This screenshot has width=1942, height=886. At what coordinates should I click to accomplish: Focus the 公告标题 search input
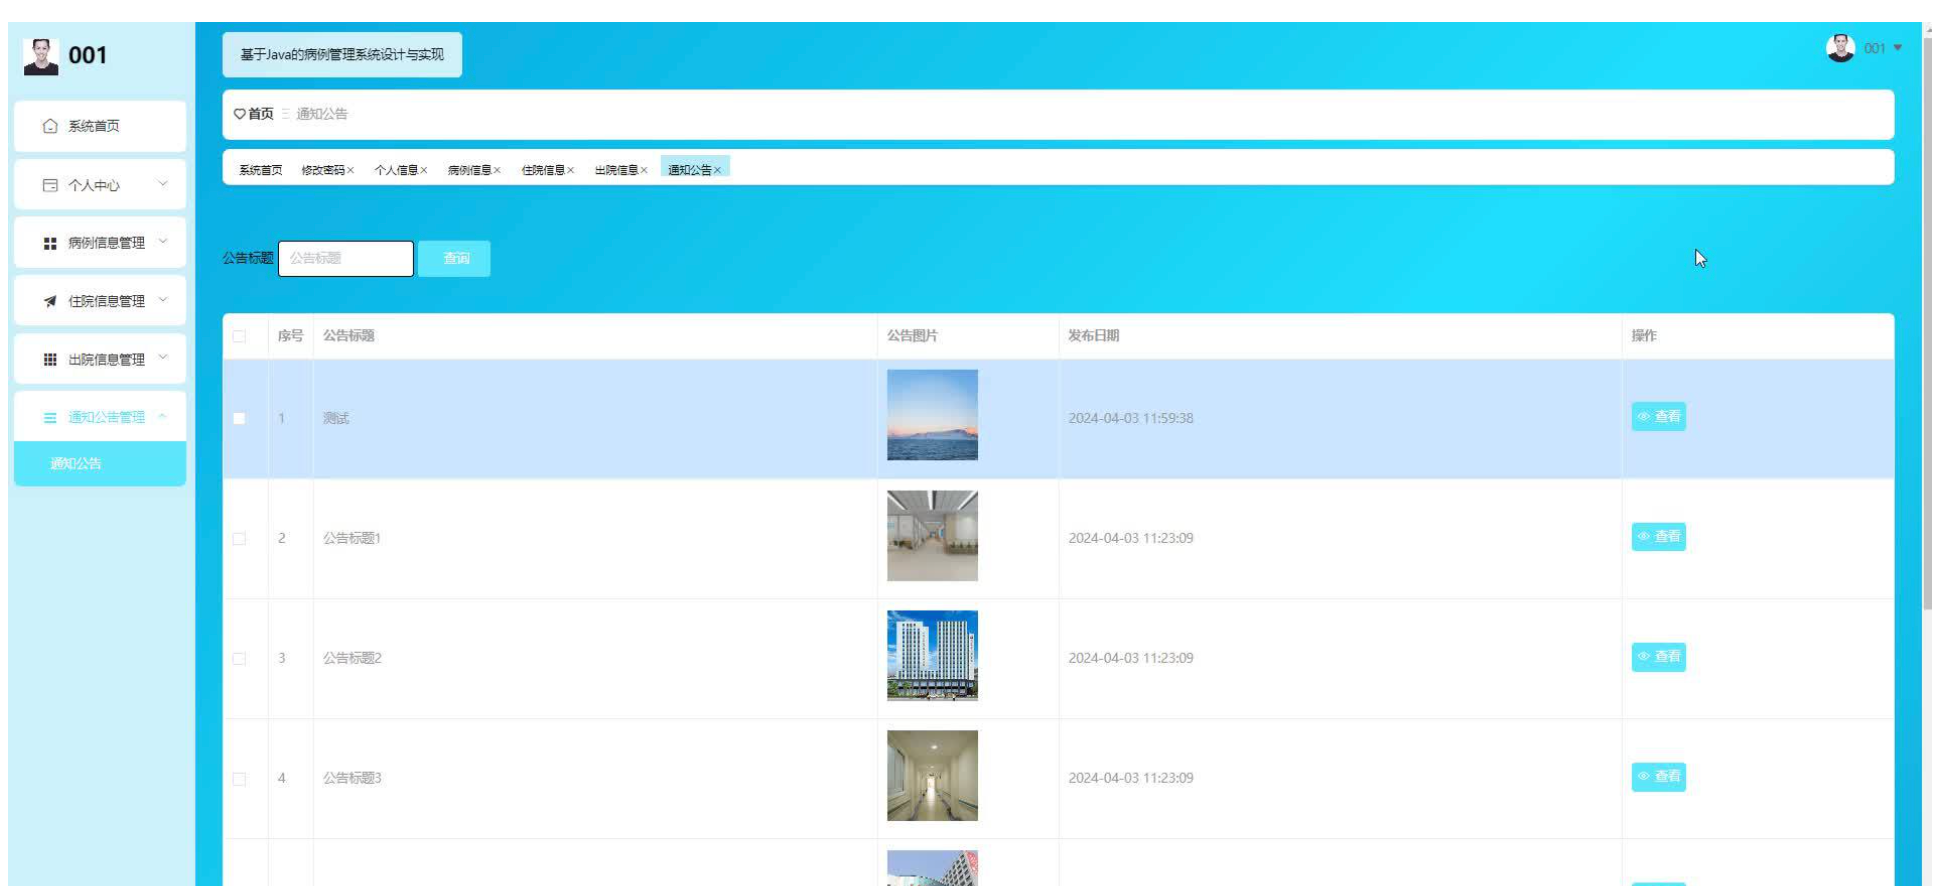(345, 258)
